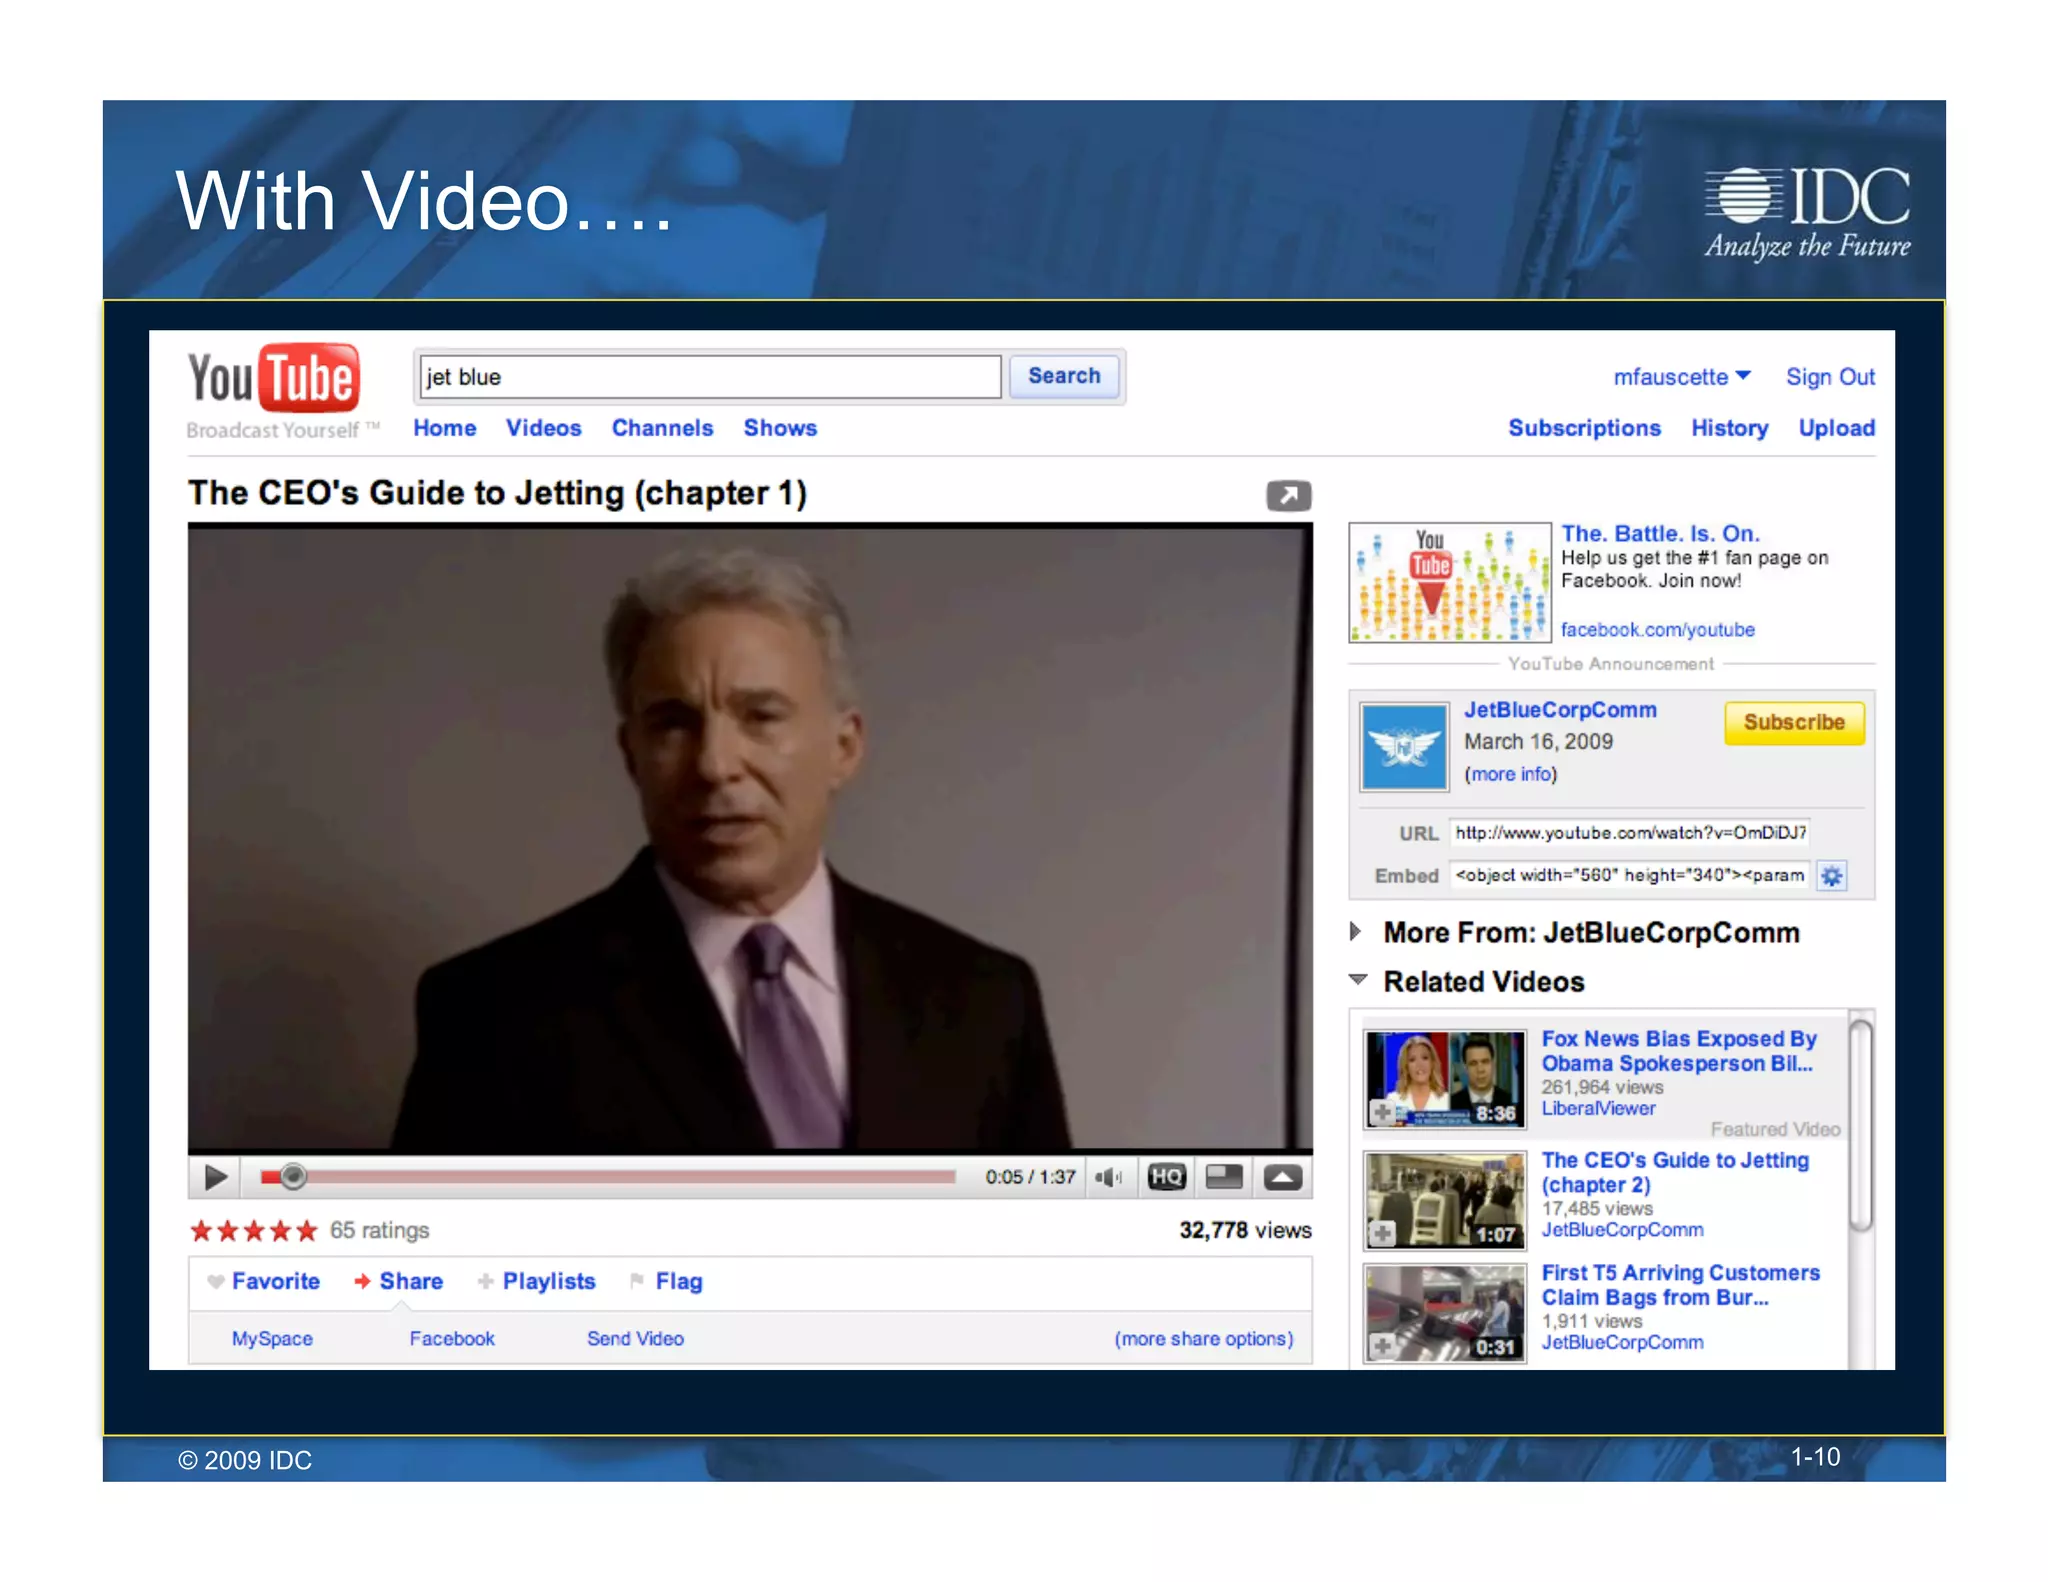This screenshot has height=1582, width=2048.
Task: Open First T5 Arriving Customers thumbnail
Action: [1444, 1313]
